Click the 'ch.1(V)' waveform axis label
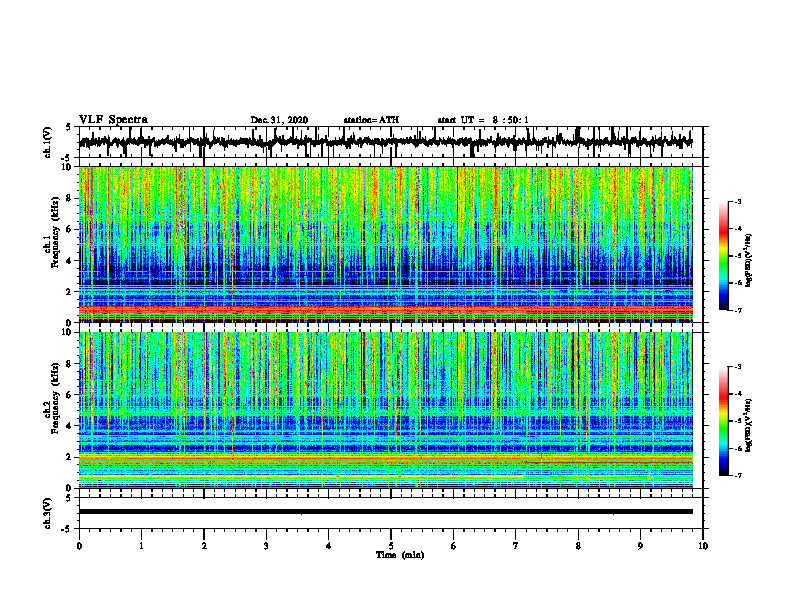This screenshot has height=612, width=792. [48, 142]
